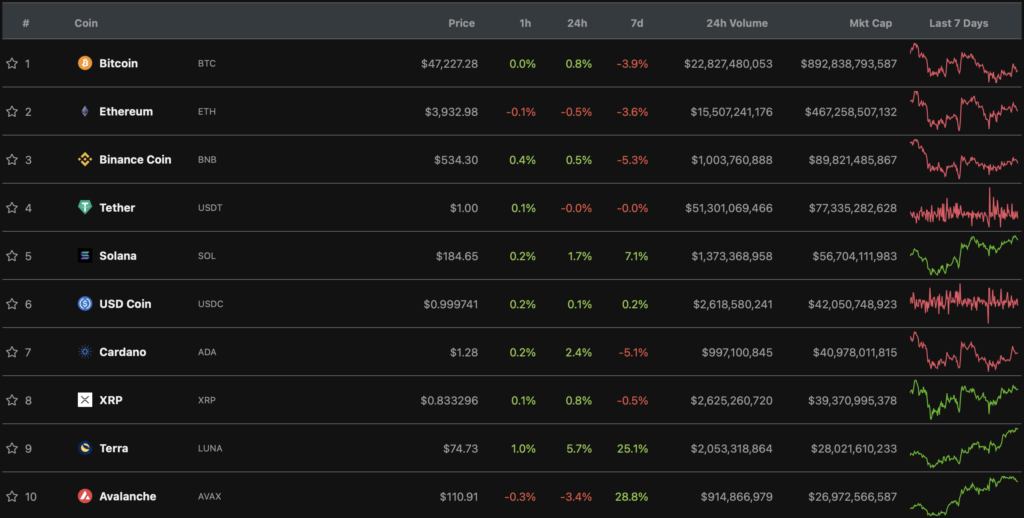Viewport: 1024px width, 518px height.
Task: Favorite Bitcoin using its star
Action: (12, 63)
